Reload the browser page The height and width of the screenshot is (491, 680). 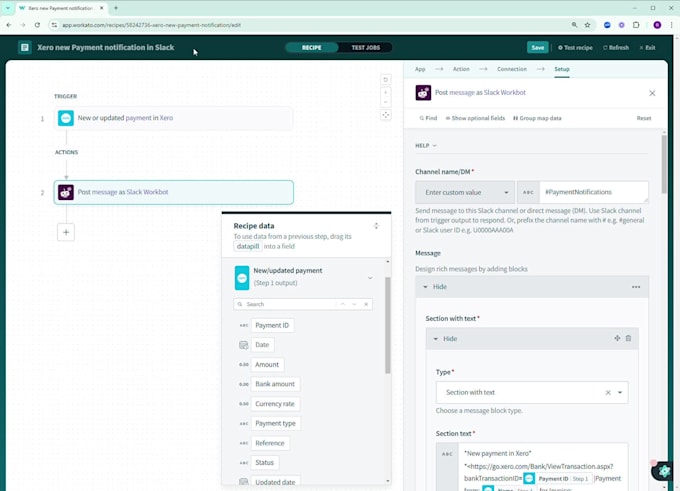(x=37, y=25)
